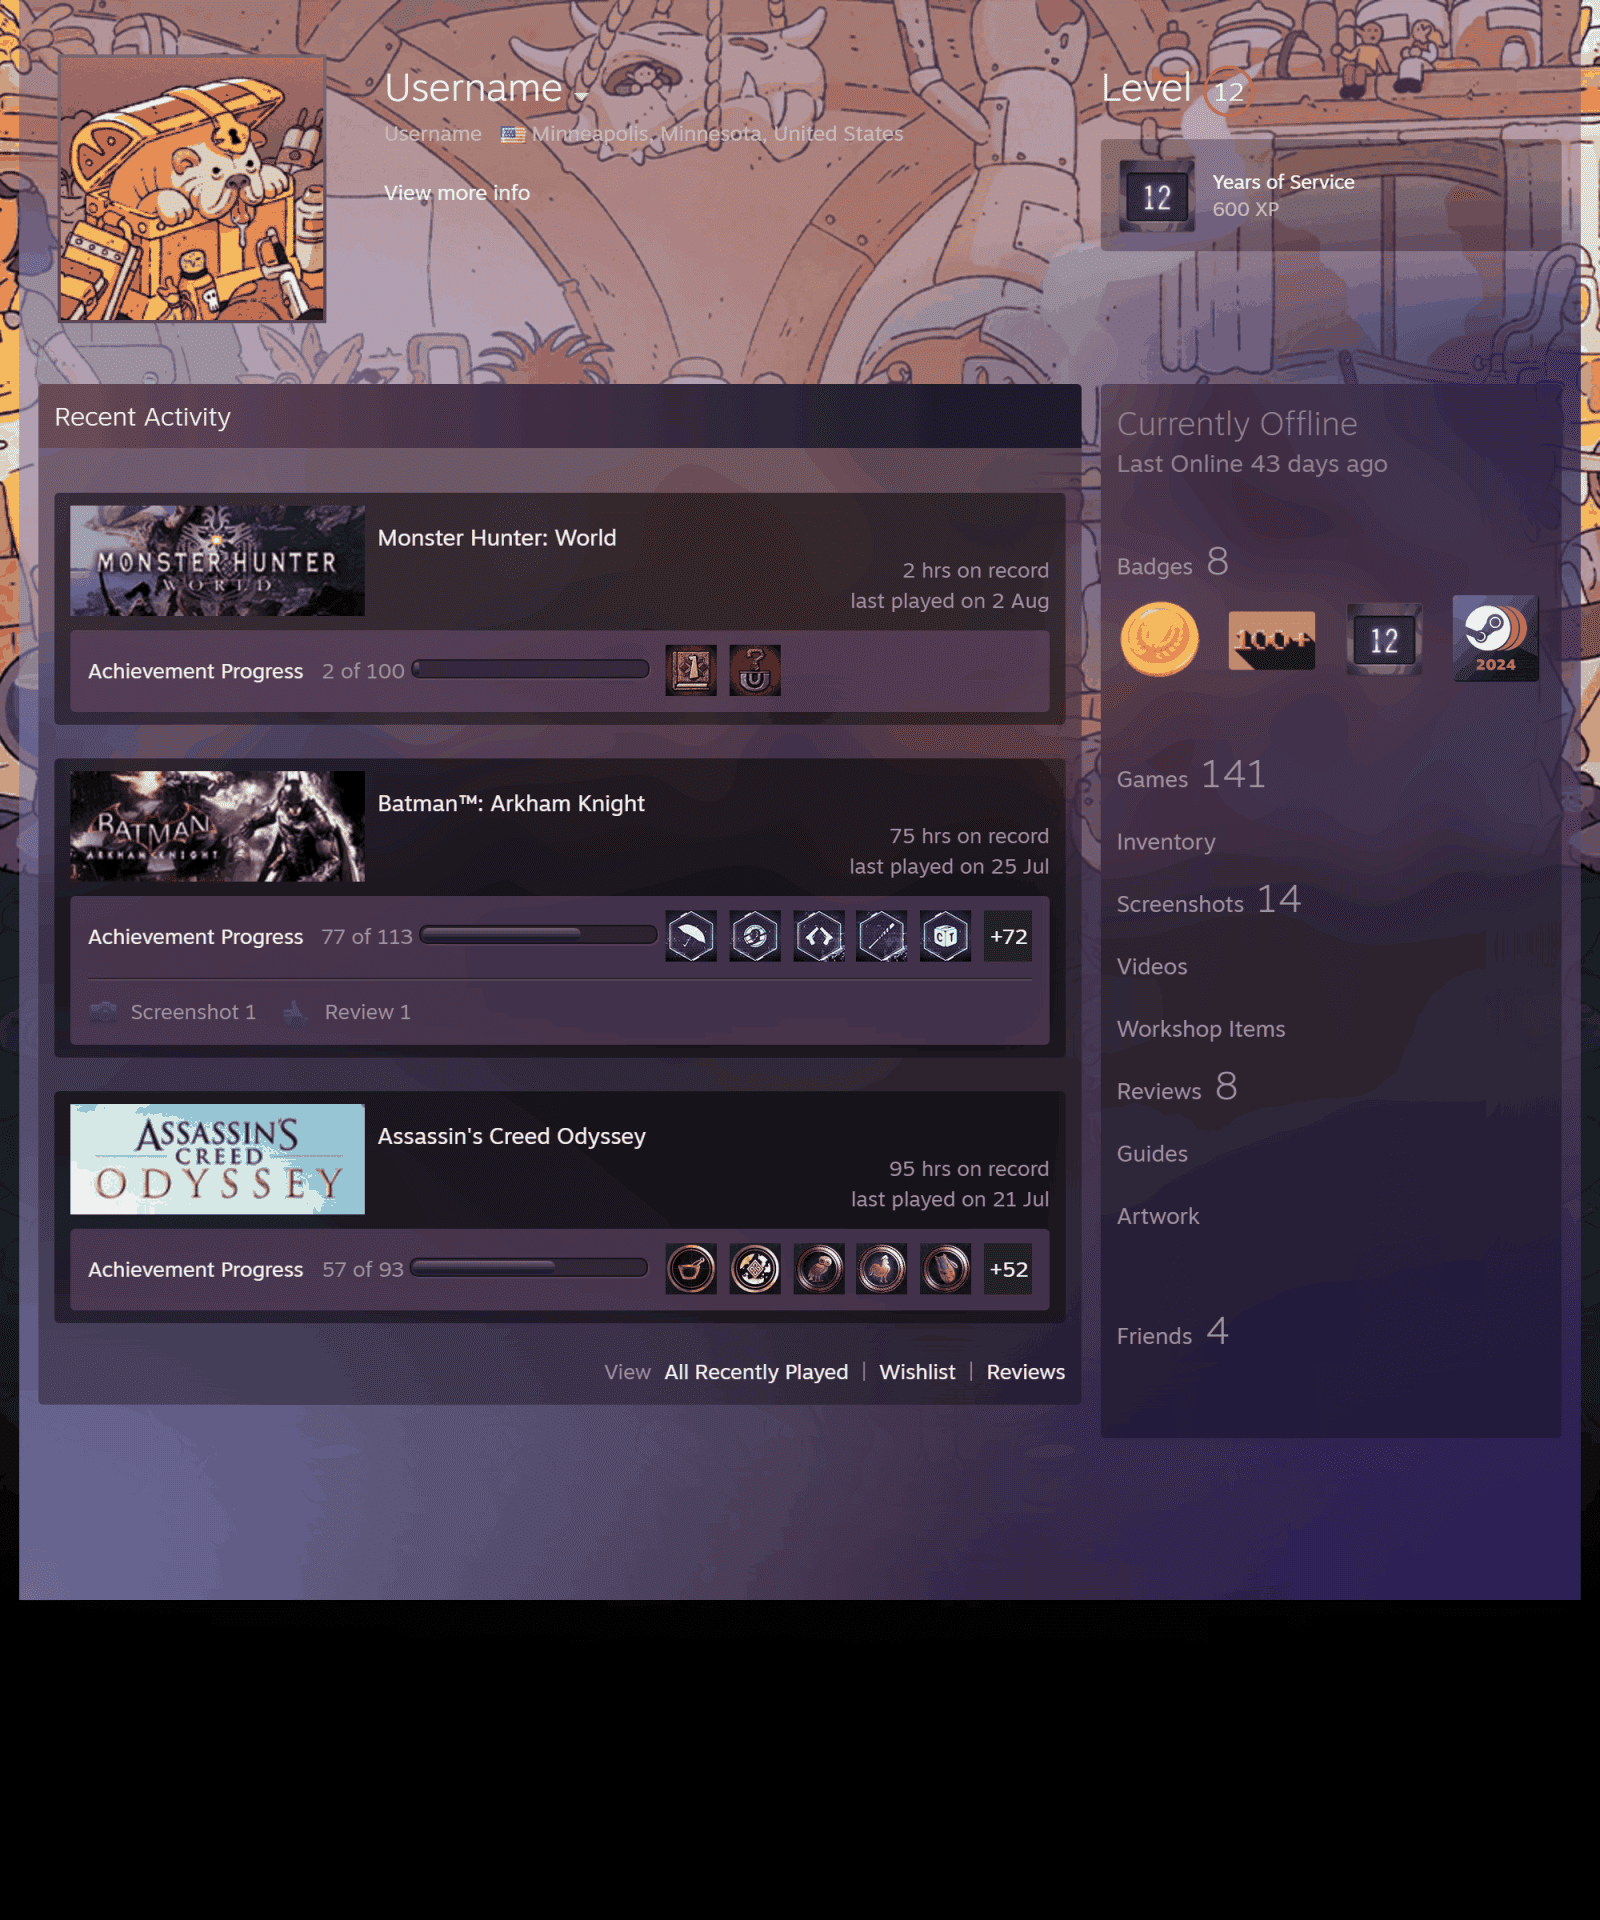Click Batman fifth achievement cube icon
The width and height of the screenshot is (1600, 1920).
(x=946, y=936)
